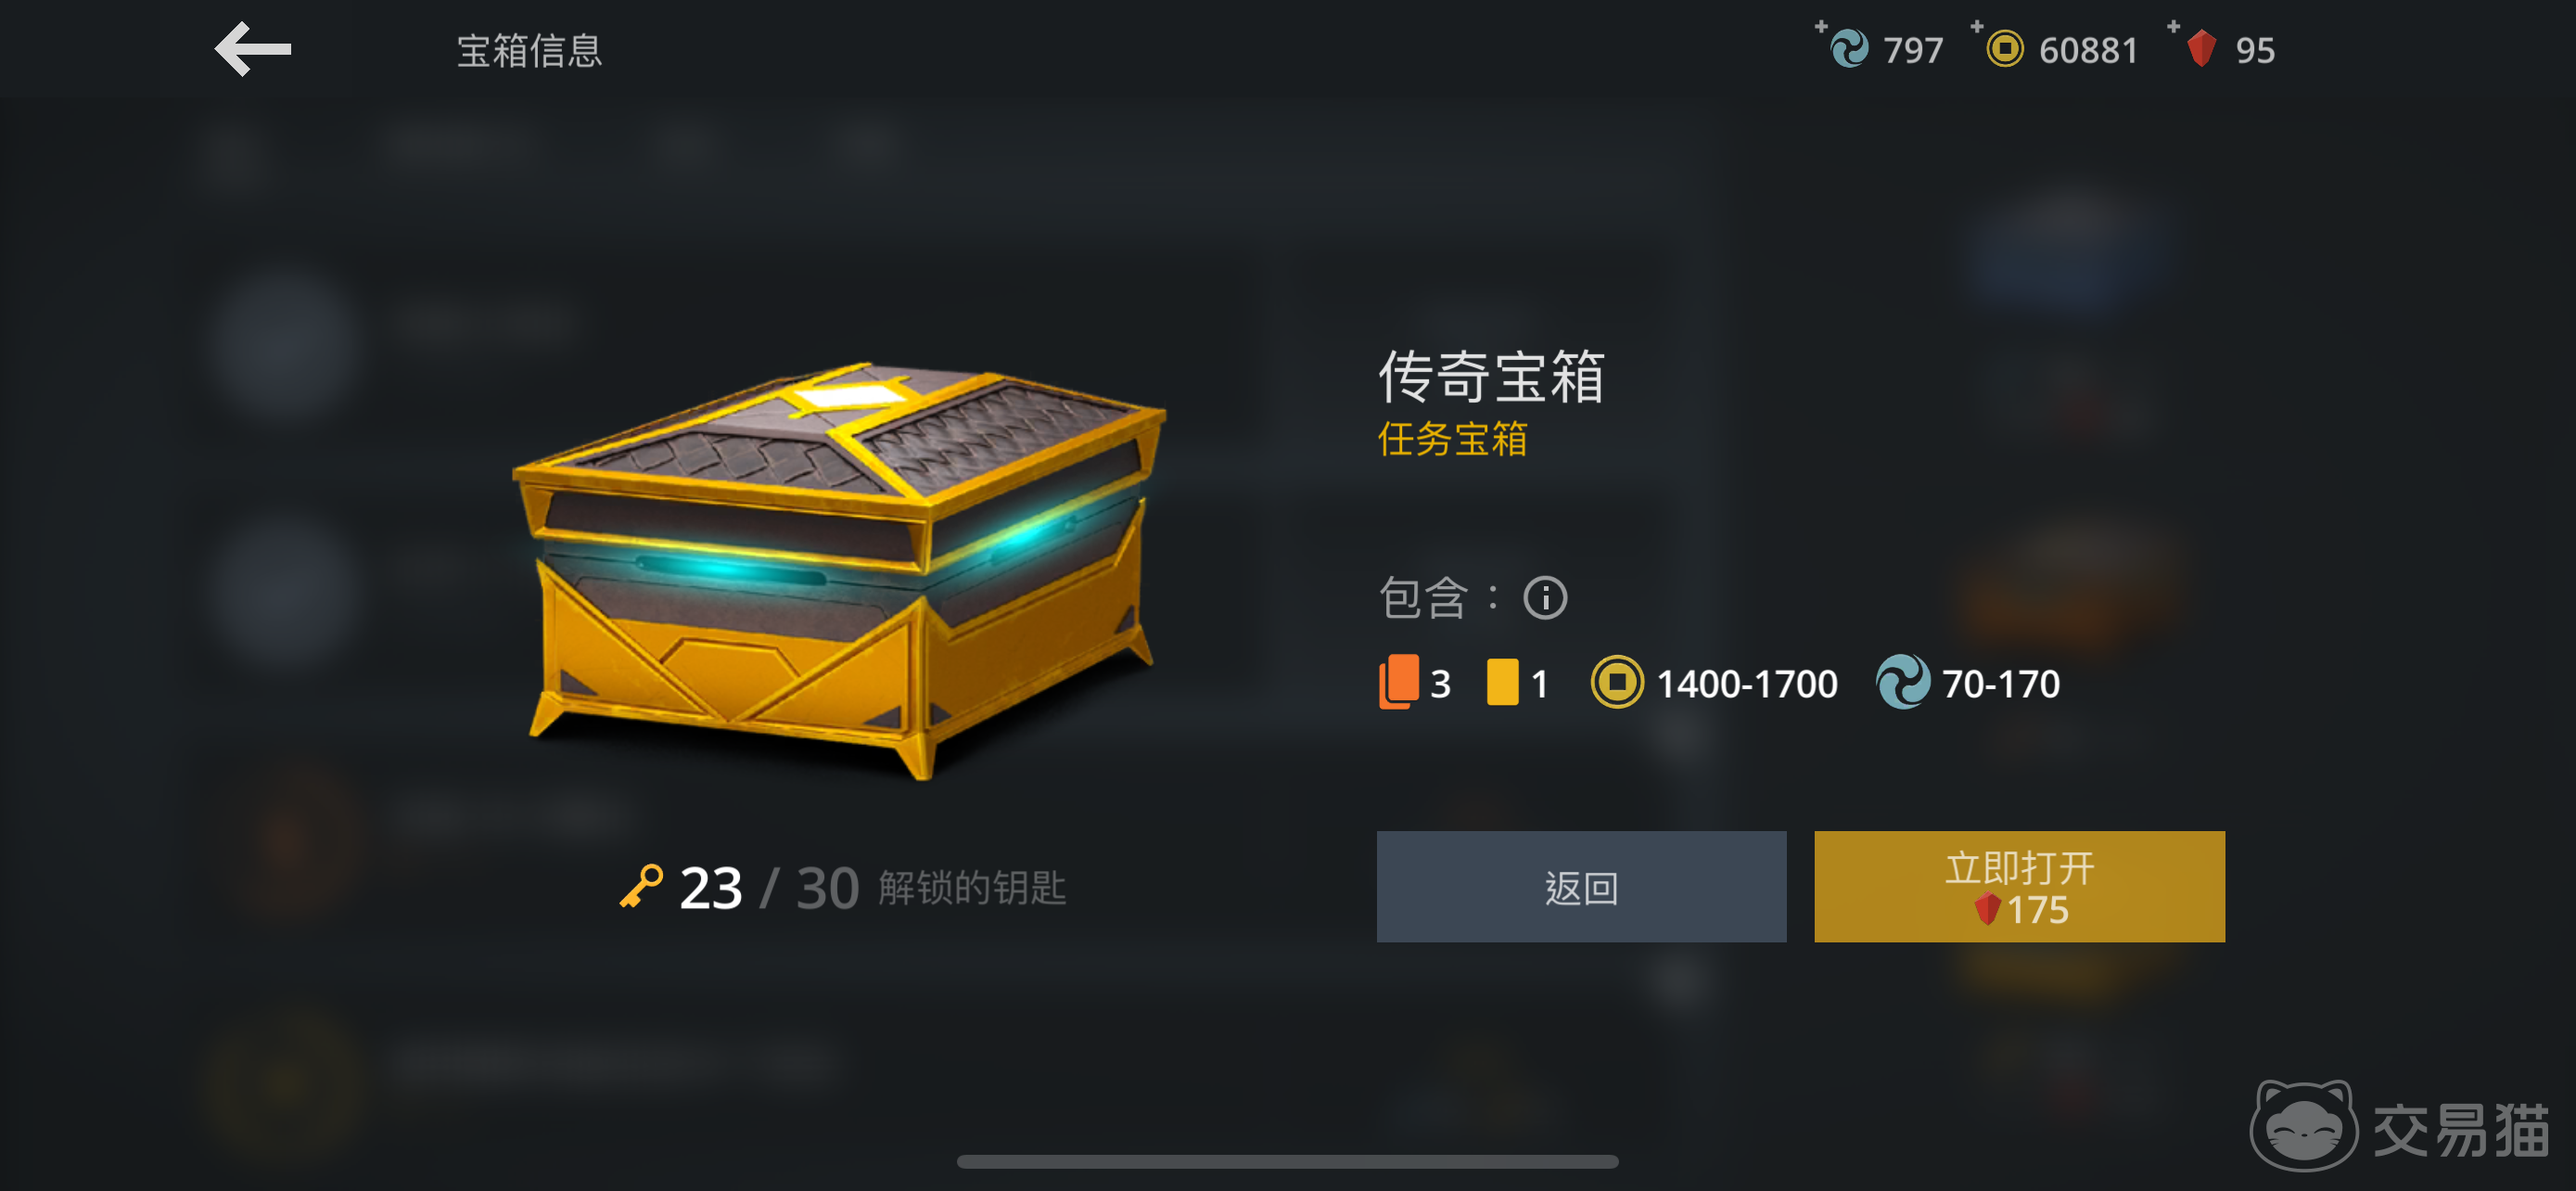
Task: Tap the legendary chest image
Action: coord(838,570)
